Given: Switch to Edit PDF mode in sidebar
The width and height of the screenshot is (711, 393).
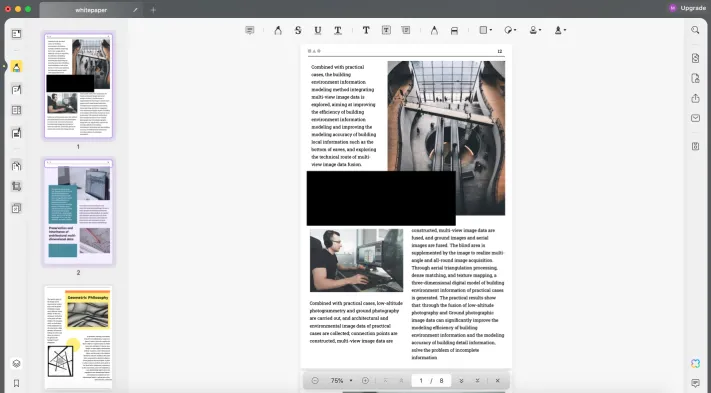Looking at the screenshot, I should [x=16, y=89].
